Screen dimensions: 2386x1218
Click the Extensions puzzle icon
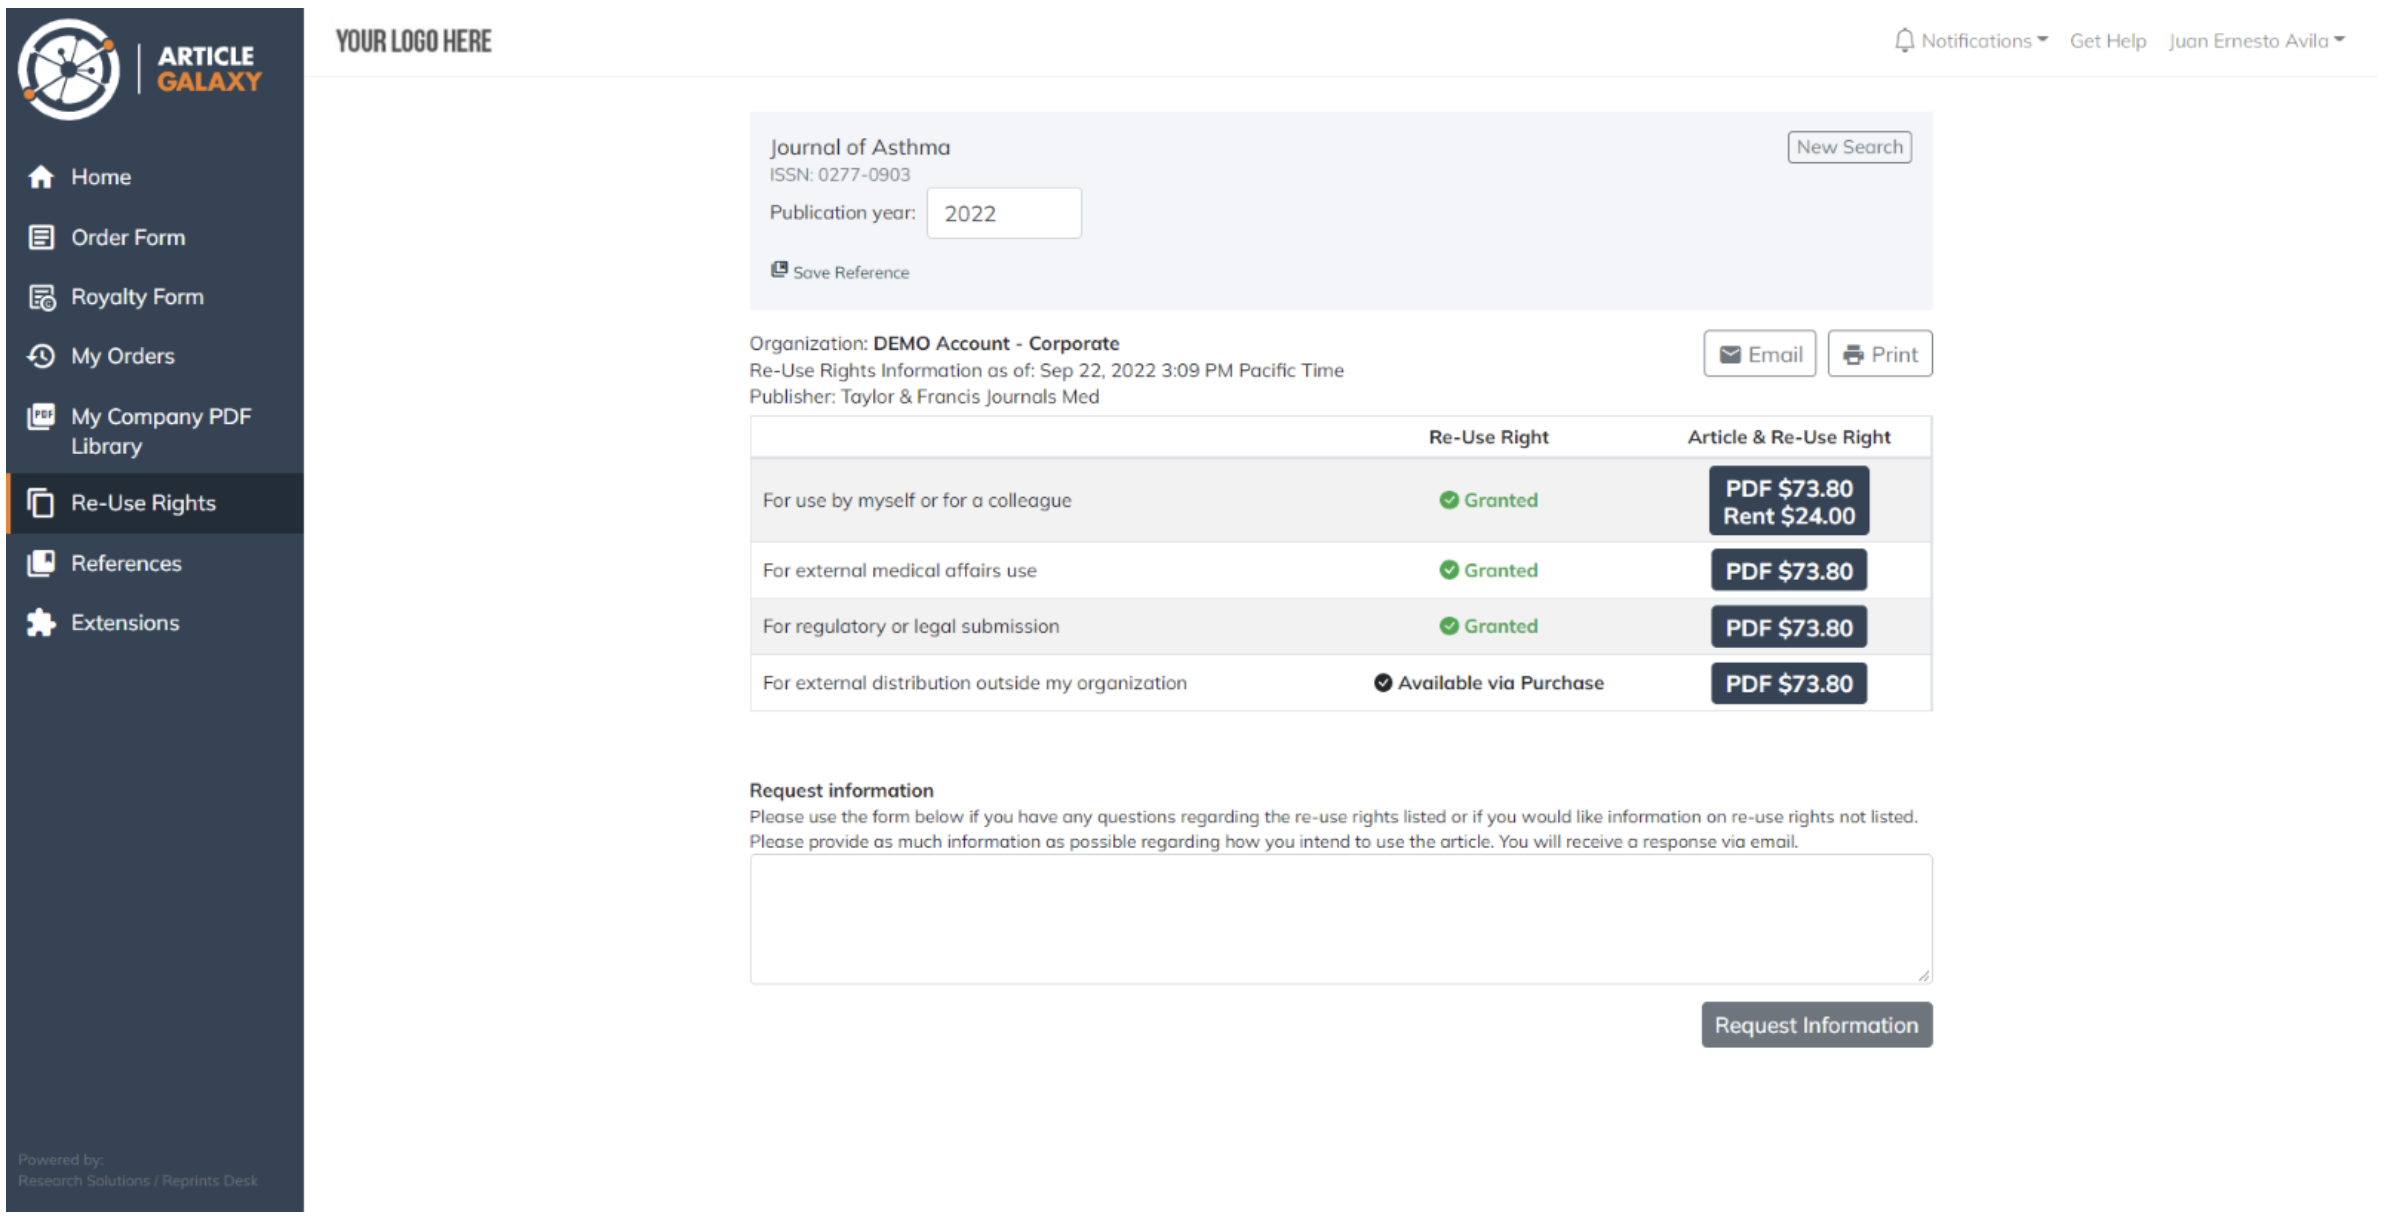point(41,622)
